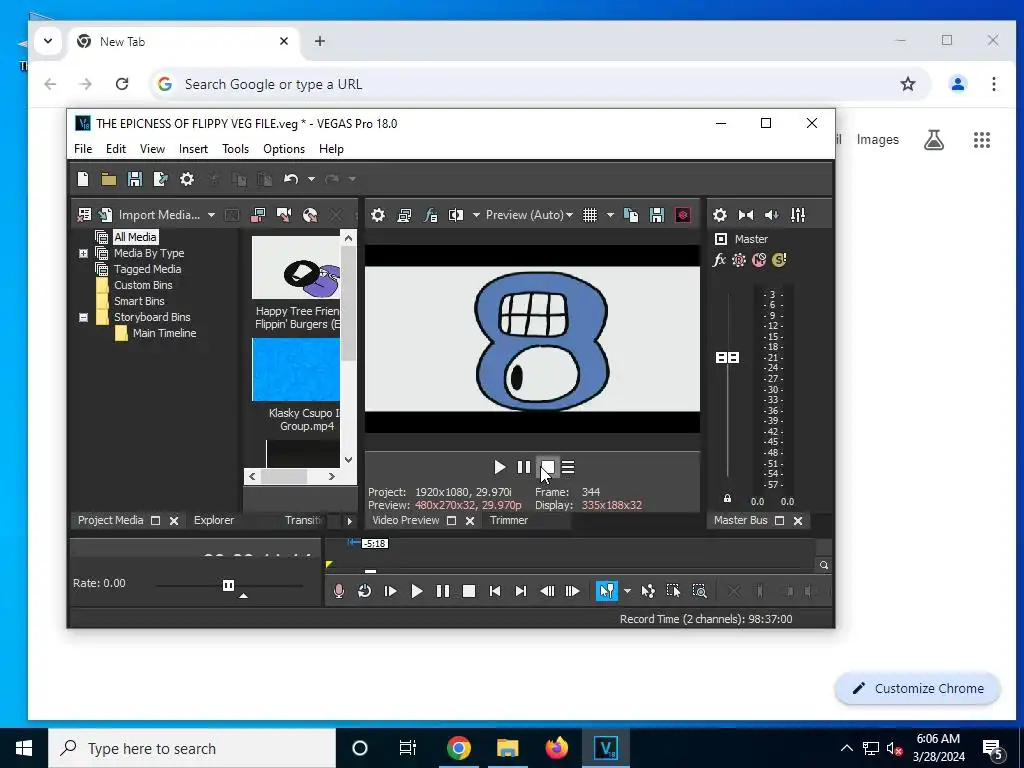The height and width of the screenshot is (768, 1024).
Task: Open the File menu
Action: click(83, 149)
